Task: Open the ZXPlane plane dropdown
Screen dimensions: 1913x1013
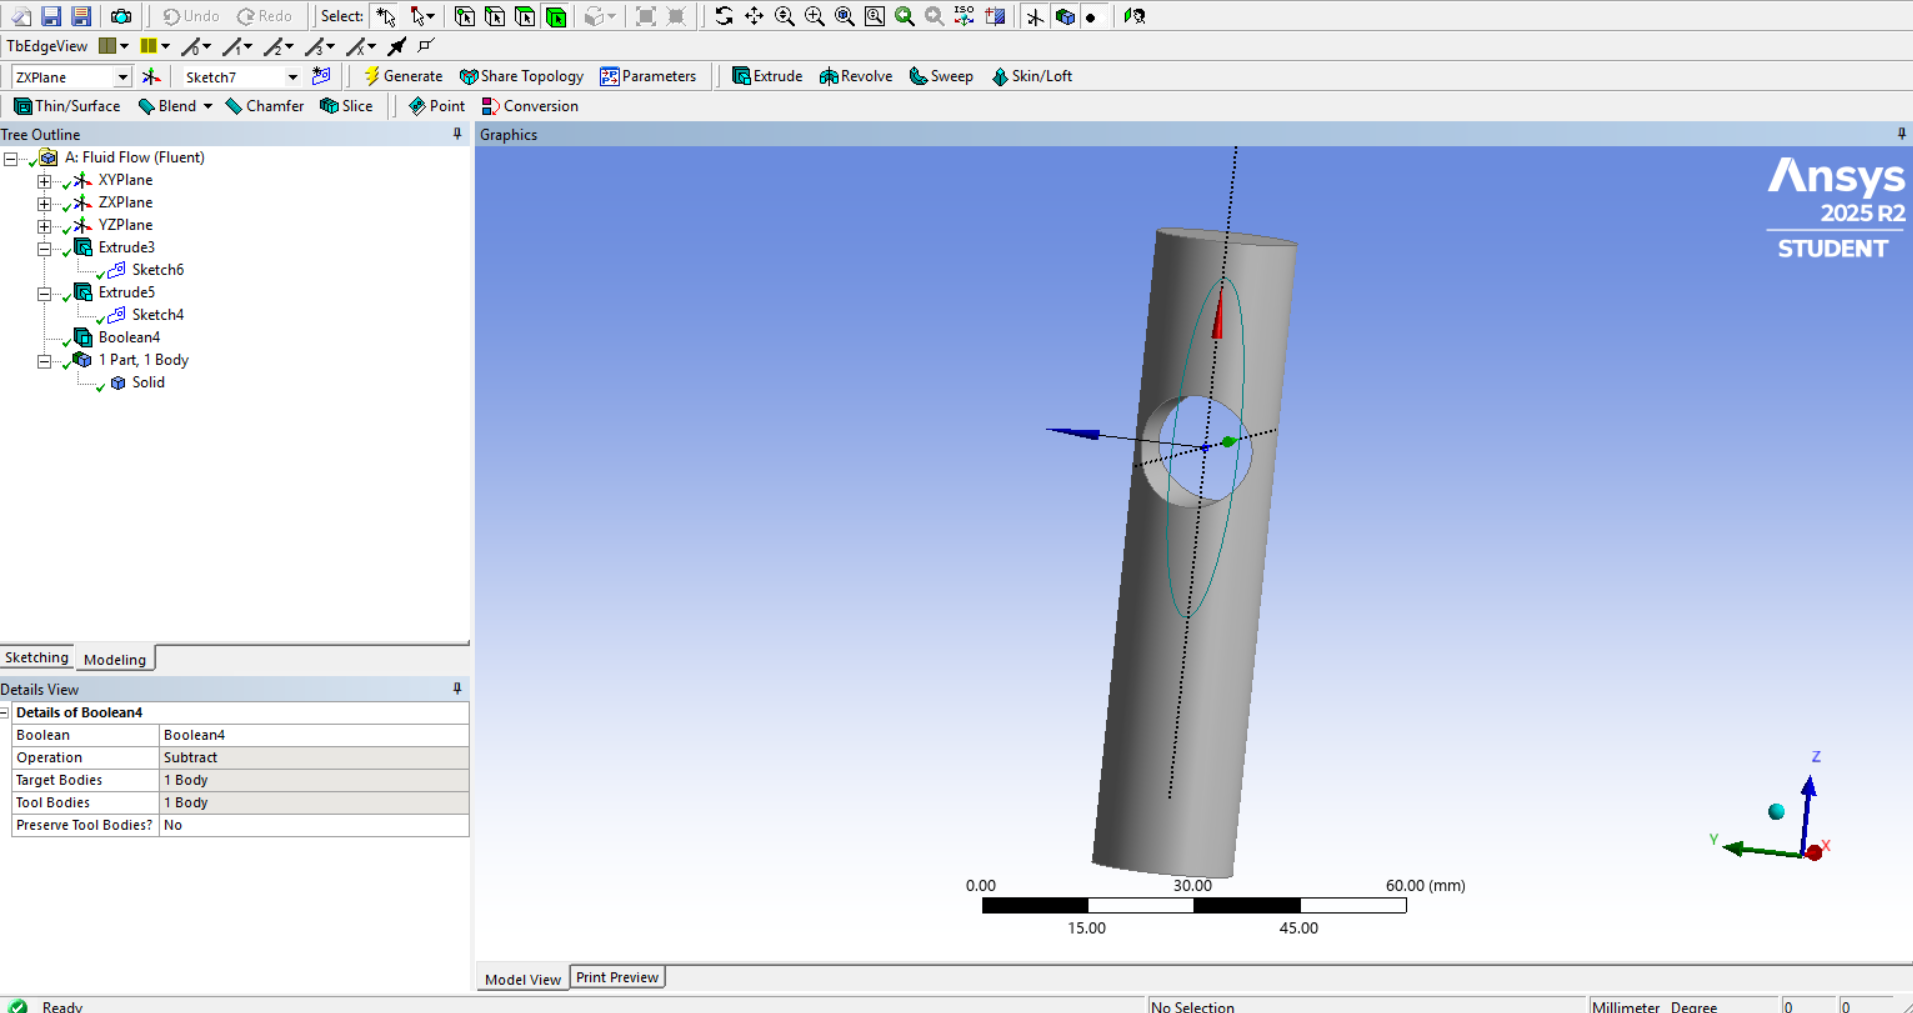Action: (x=122, y=77)
